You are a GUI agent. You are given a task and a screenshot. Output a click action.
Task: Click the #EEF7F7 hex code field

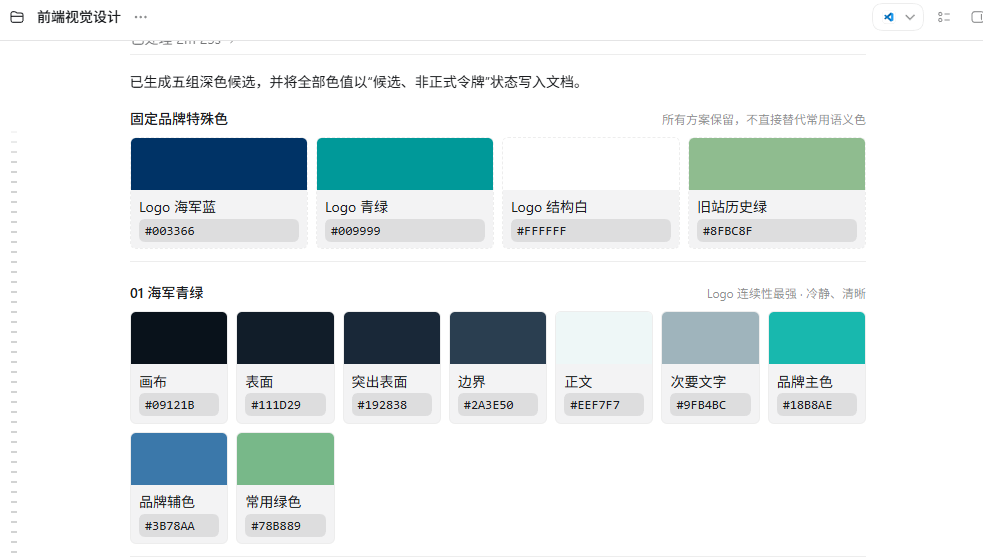604,405
